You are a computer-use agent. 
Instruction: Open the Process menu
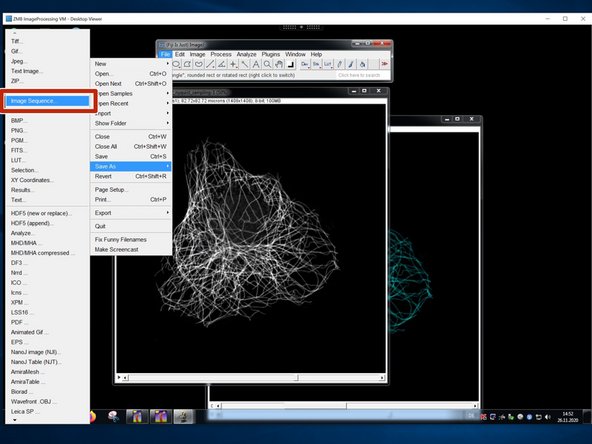221,54
